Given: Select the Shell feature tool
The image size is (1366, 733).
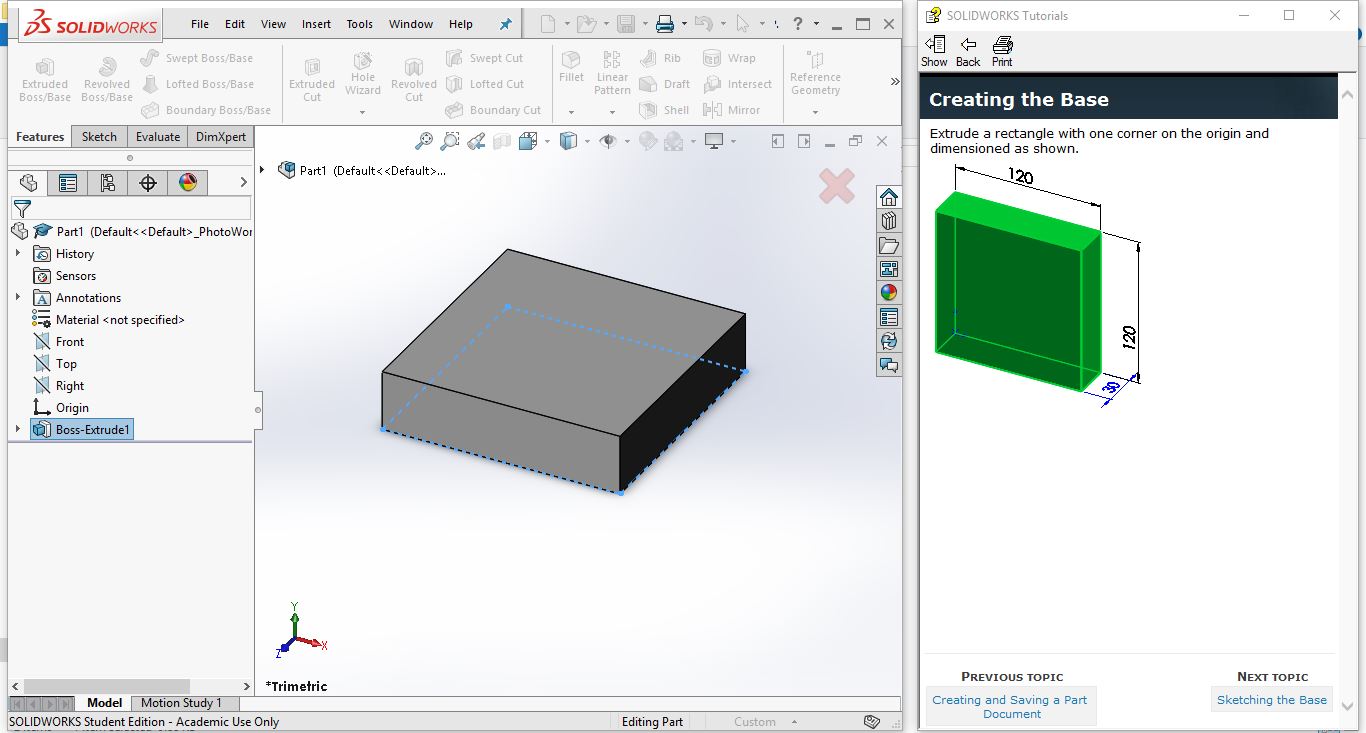Looking at the screenshot, I should click(664, 110).
